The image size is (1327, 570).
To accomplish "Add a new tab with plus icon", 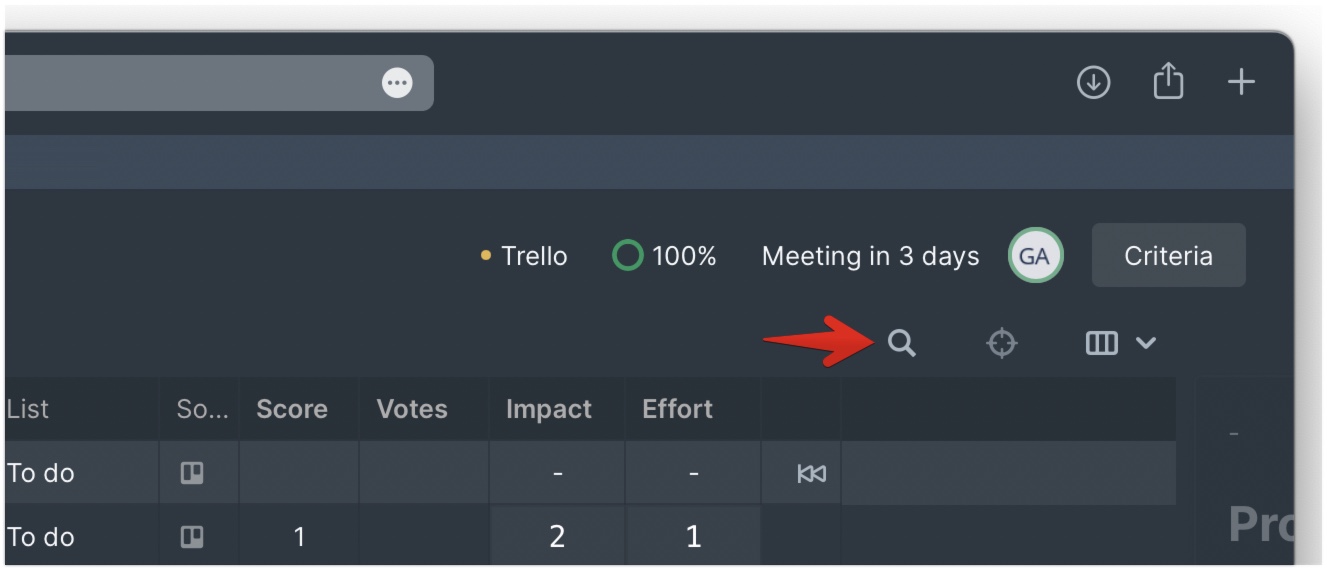I will click(1241, 82).
